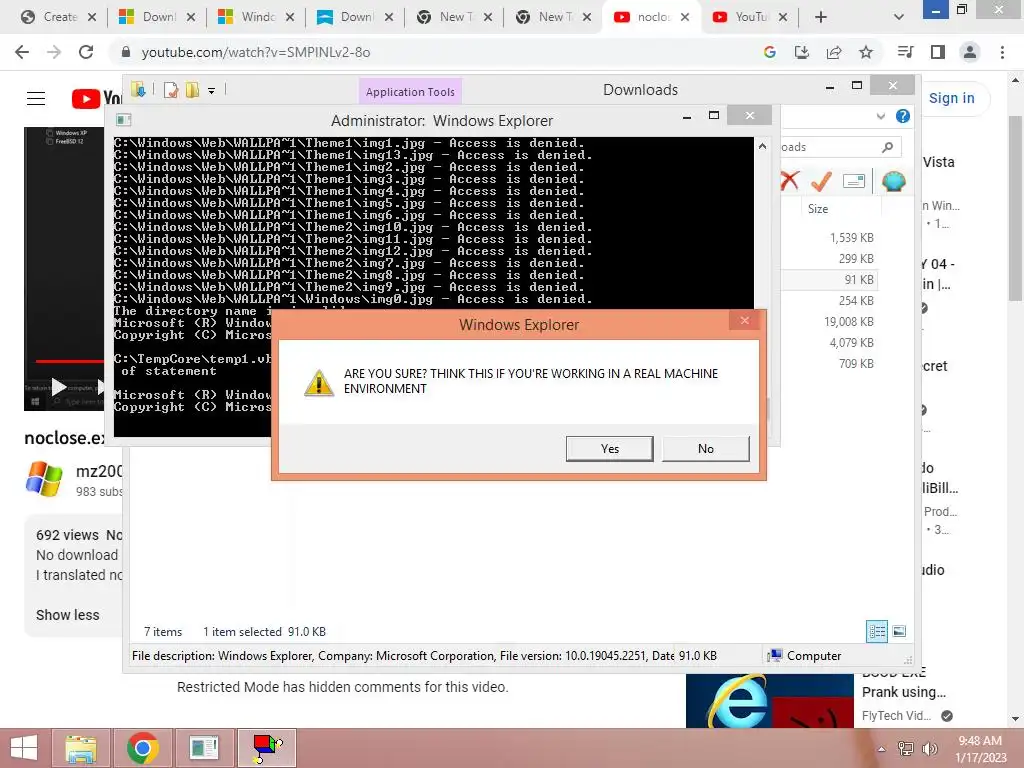
Task: Close the noclose YouTube tab
Action: (x=684, y=17)
